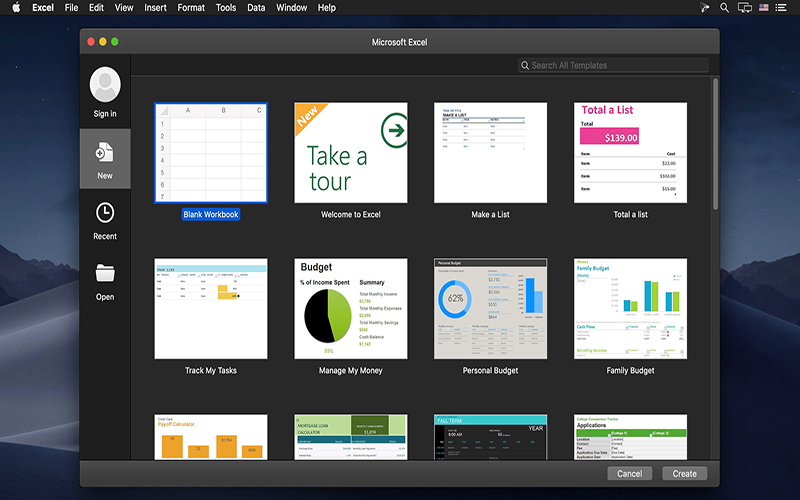Select the Blank Workbook thumbnail
The height and width of the screenshot is (500, 800).
(211, 153)
